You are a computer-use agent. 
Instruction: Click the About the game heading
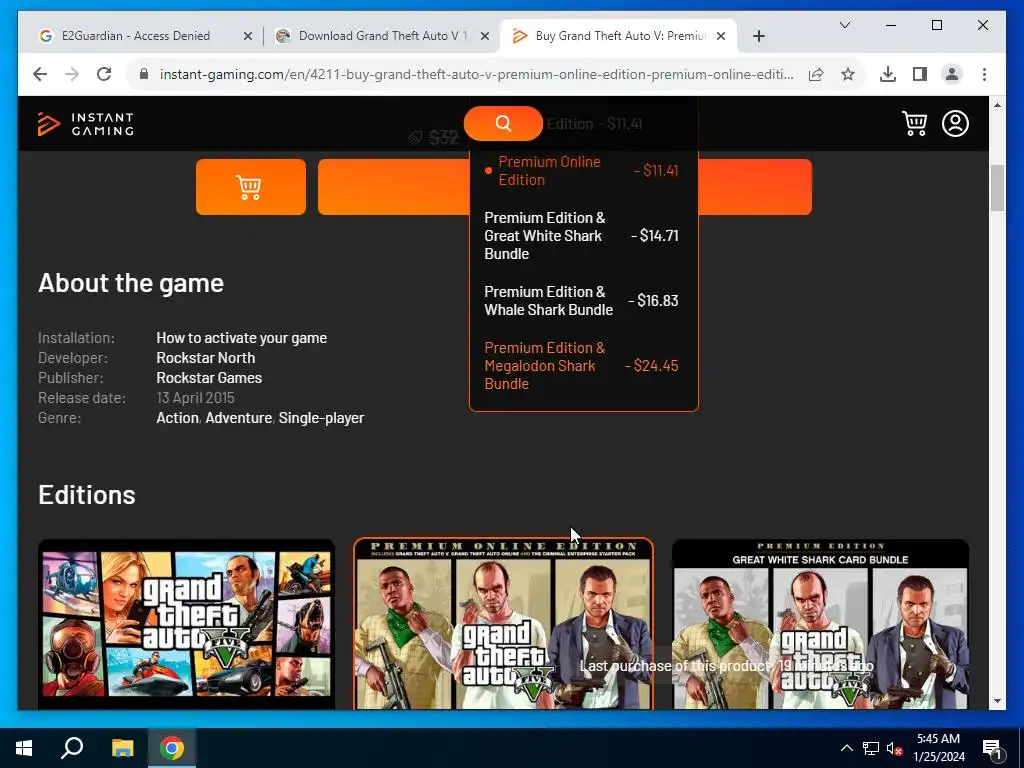(x=131, y=283)
